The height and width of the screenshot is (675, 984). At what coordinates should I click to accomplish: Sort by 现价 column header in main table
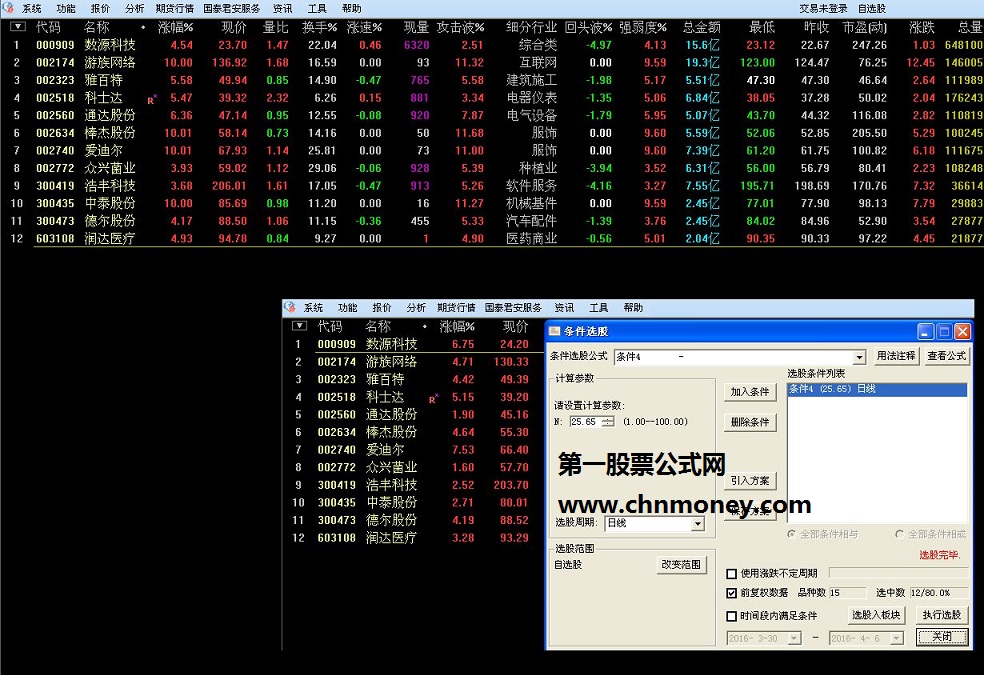click(234, 27)
